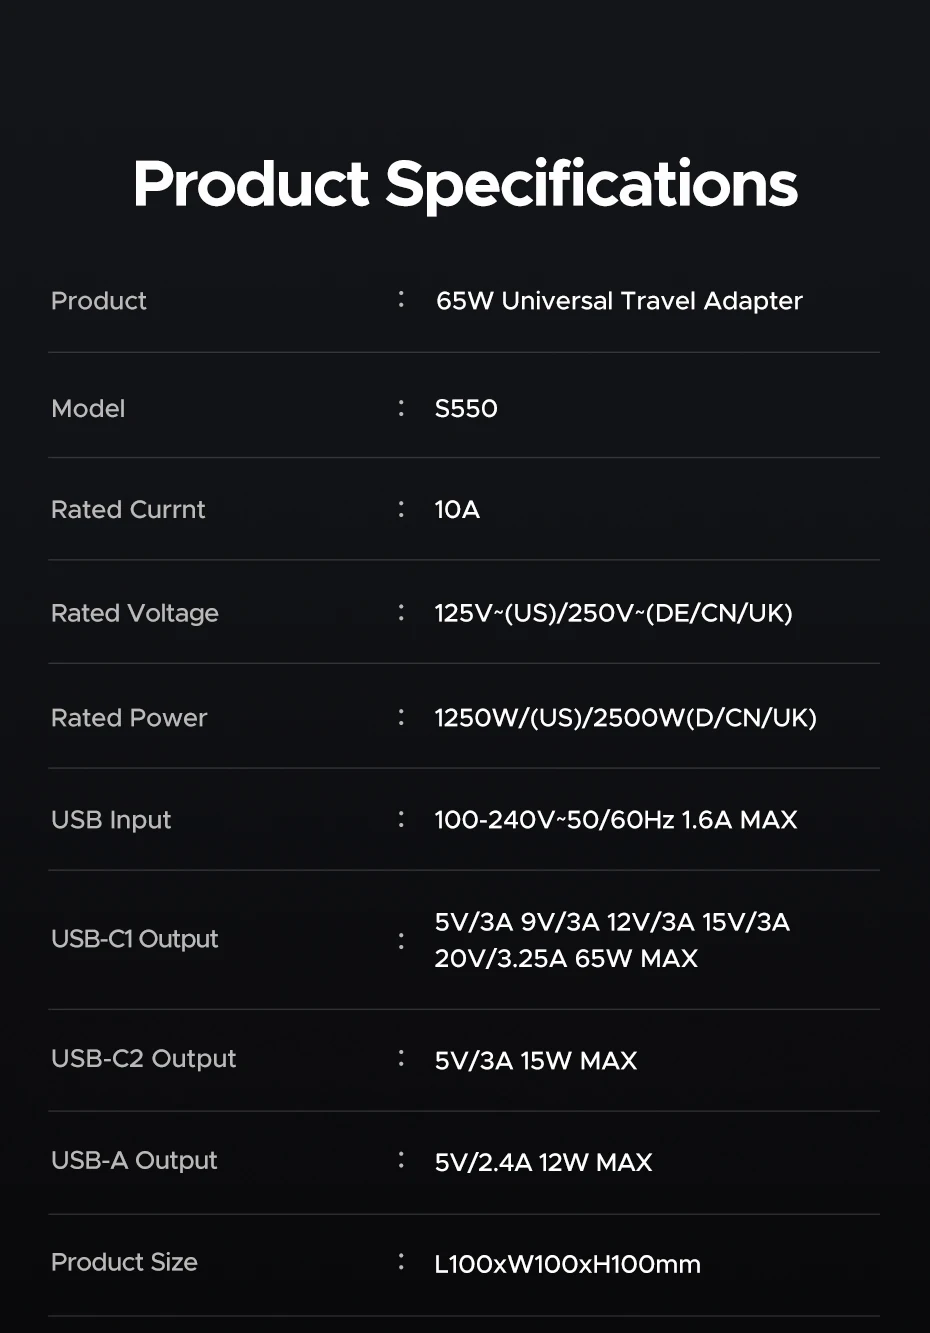Click the L100xW100xH100mm product size value
The height and width of the screenshot is (1333, 930).
pos(567,1264)
